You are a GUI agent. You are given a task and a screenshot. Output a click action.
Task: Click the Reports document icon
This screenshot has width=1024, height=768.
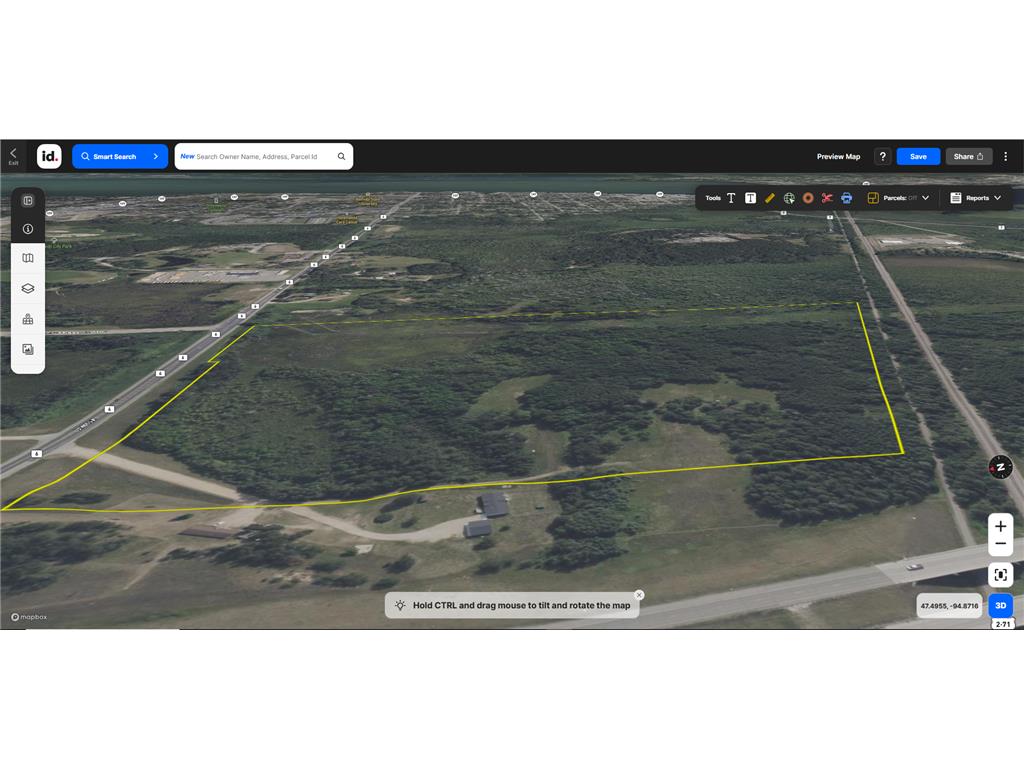[x=955, y=198]
